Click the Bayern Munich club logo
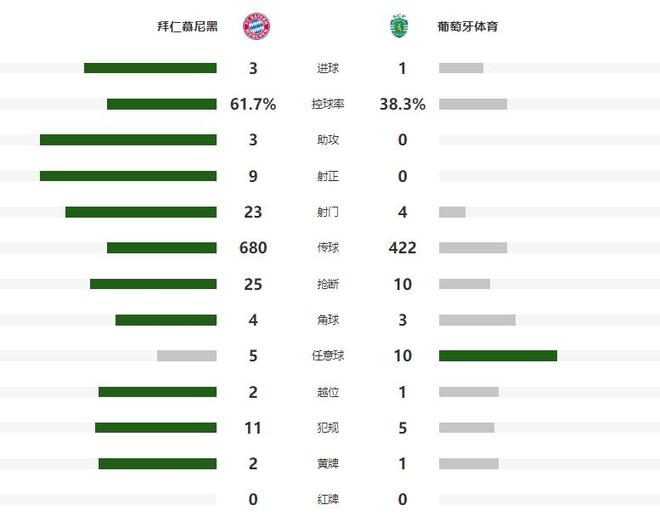Viewport: 660px width, 522px height. [256, 26]
